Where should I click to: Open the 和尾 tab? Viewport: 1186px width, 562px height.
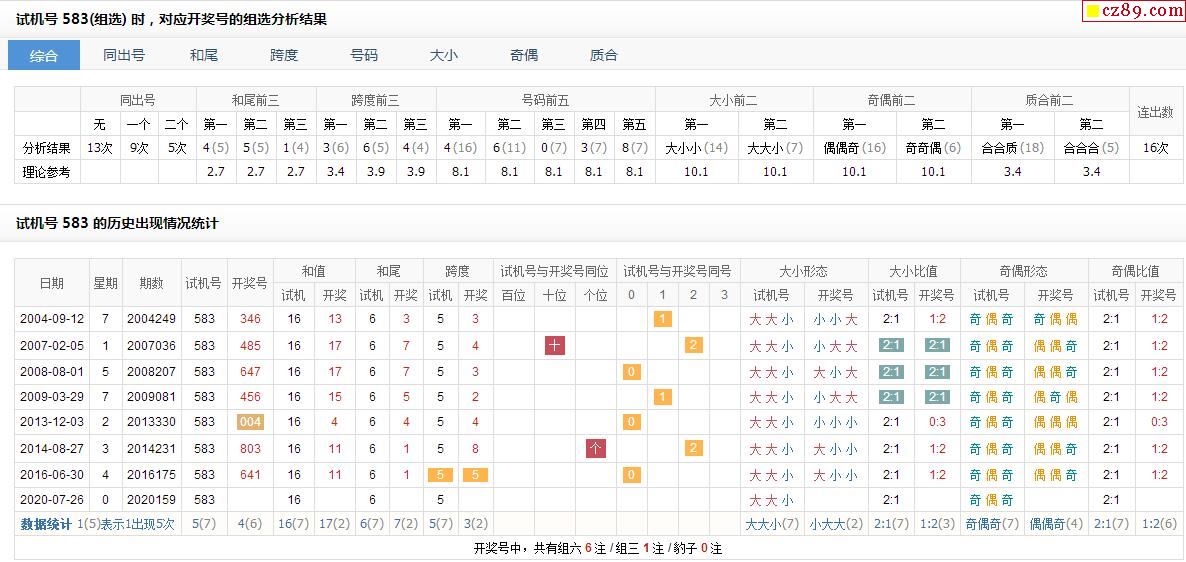pos(204,55)
